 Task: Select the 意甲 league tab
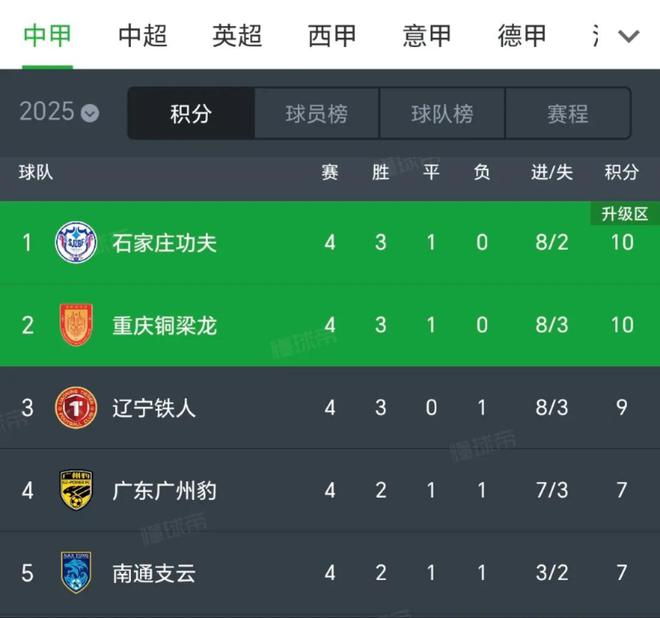coord(427,36)
